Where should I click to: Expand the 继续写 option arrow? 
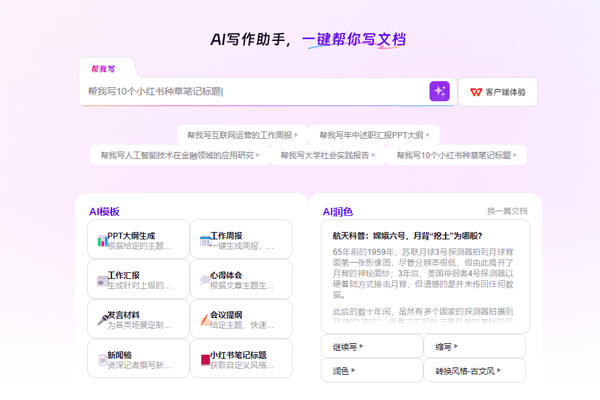(361, 346)
